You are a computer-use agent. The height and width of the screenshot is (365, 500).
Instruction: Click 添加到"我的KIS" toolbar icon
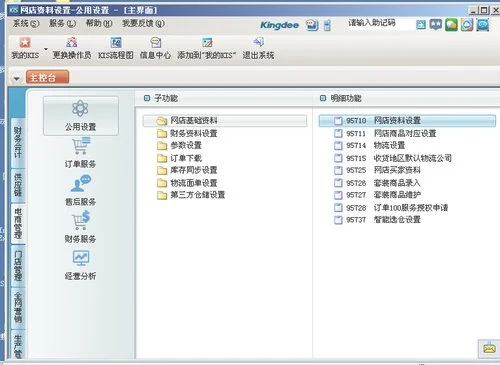207,42
